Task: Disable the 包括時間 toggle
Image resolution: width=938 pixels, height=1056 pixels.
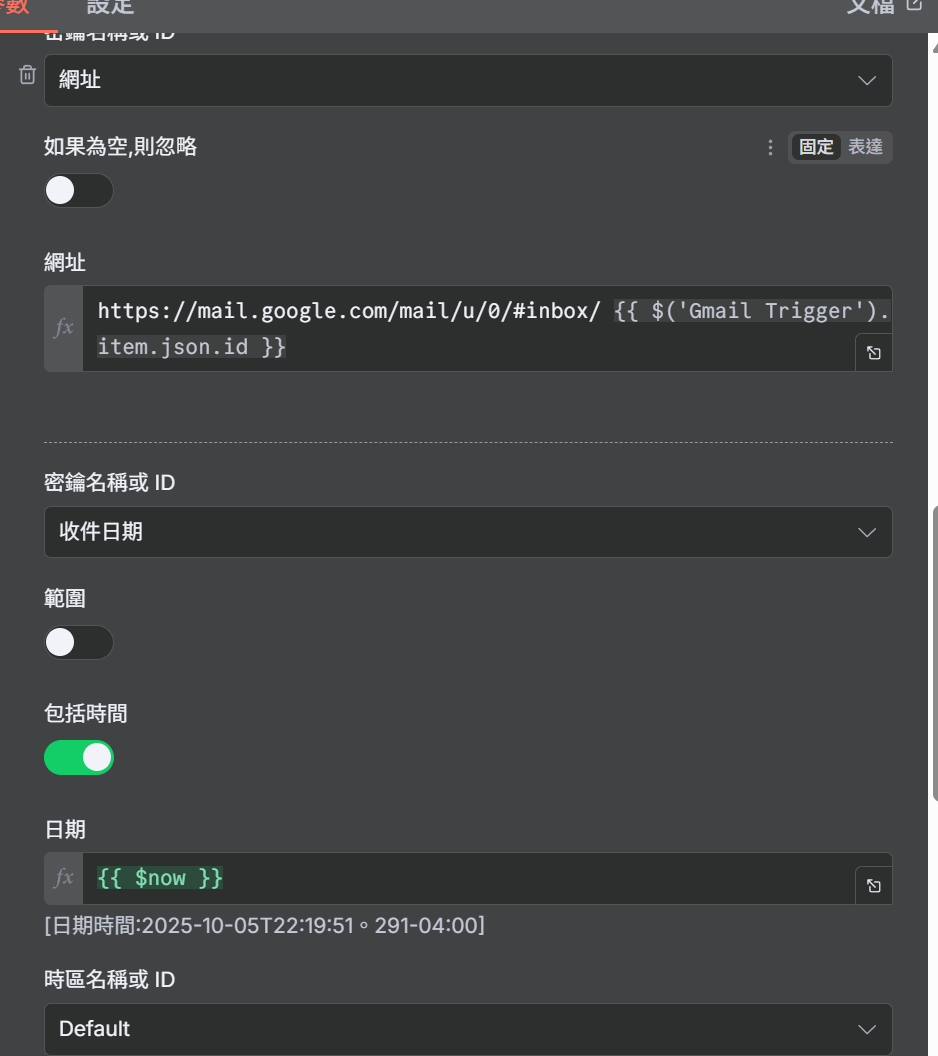Action: point(78,758)
